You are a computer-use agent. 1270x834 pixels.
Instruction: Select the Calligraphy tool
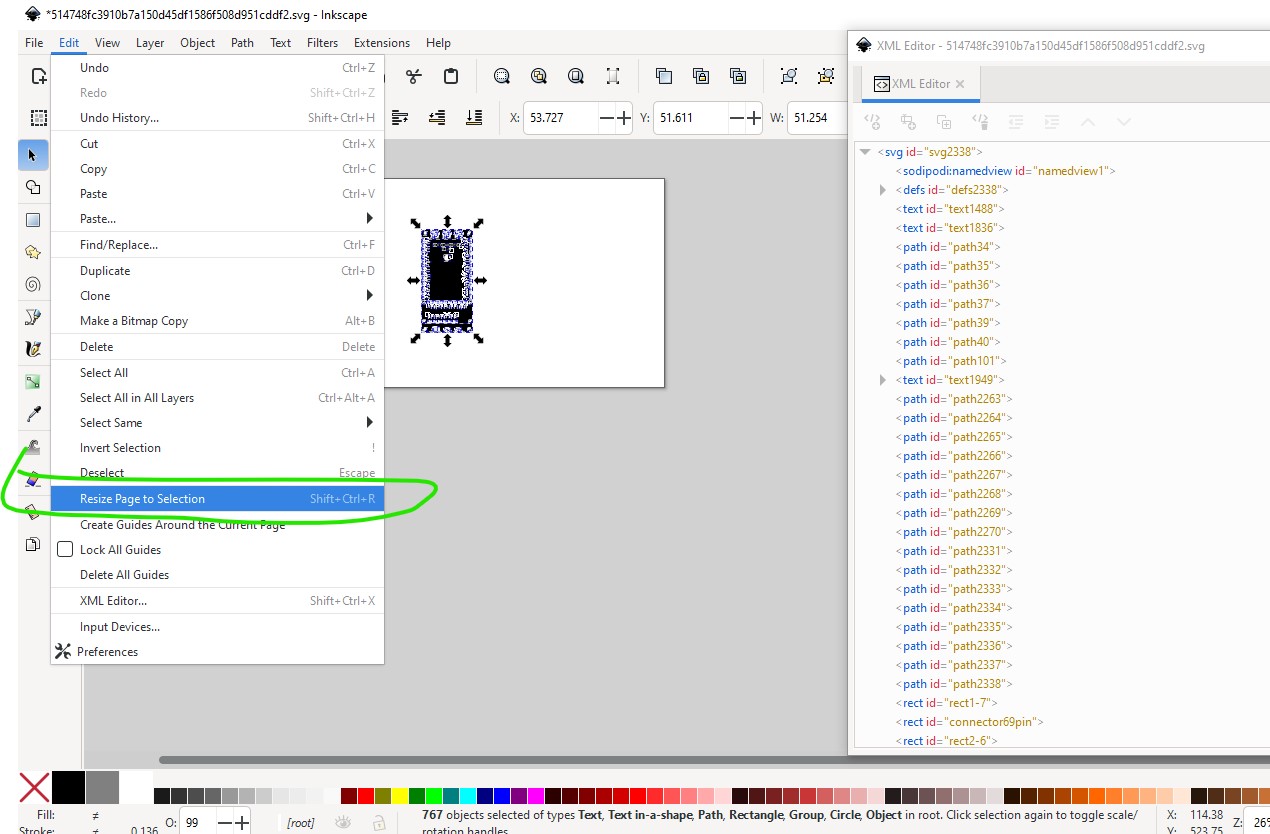[33, 349]
